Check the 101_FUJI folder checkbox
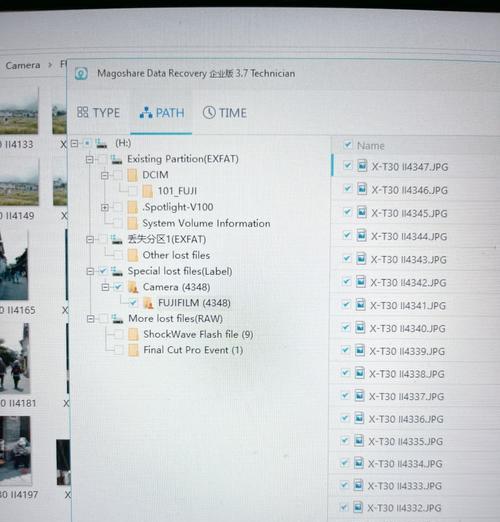Screen dimensions: 500x522 [132, 191]
